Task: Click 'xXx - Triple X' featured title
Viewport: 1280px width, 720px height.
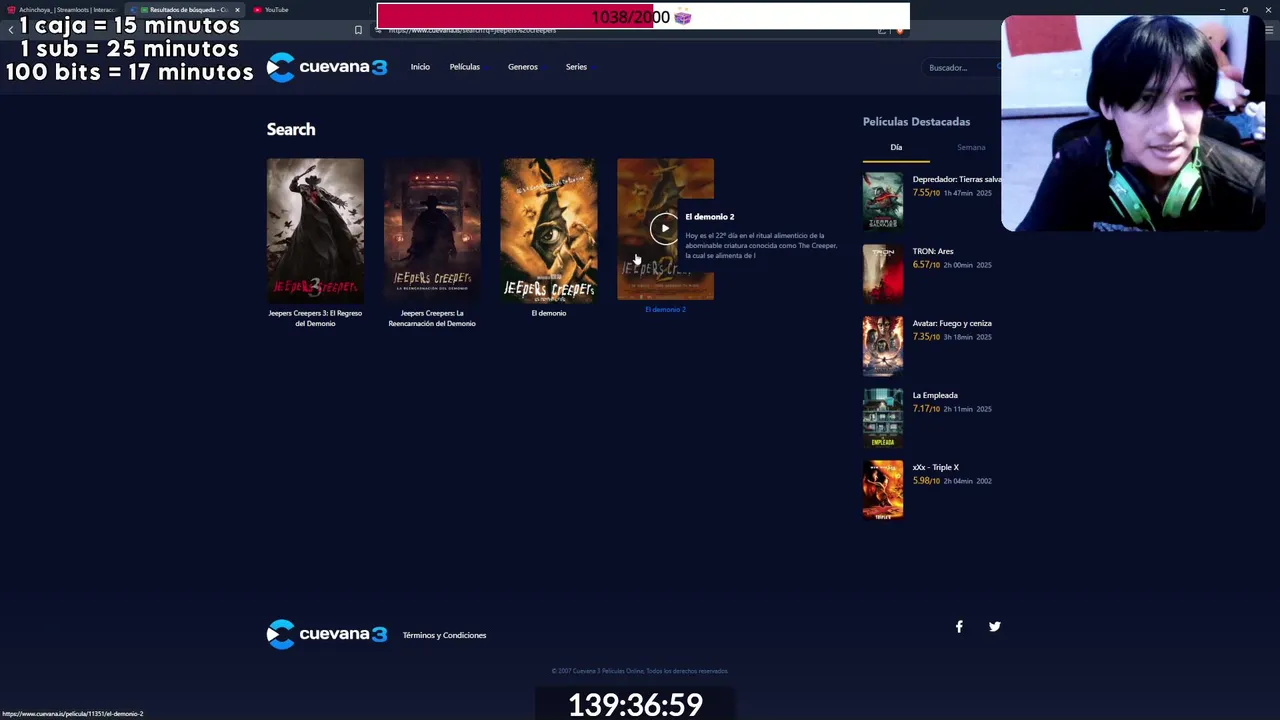Action: (936, 467)
